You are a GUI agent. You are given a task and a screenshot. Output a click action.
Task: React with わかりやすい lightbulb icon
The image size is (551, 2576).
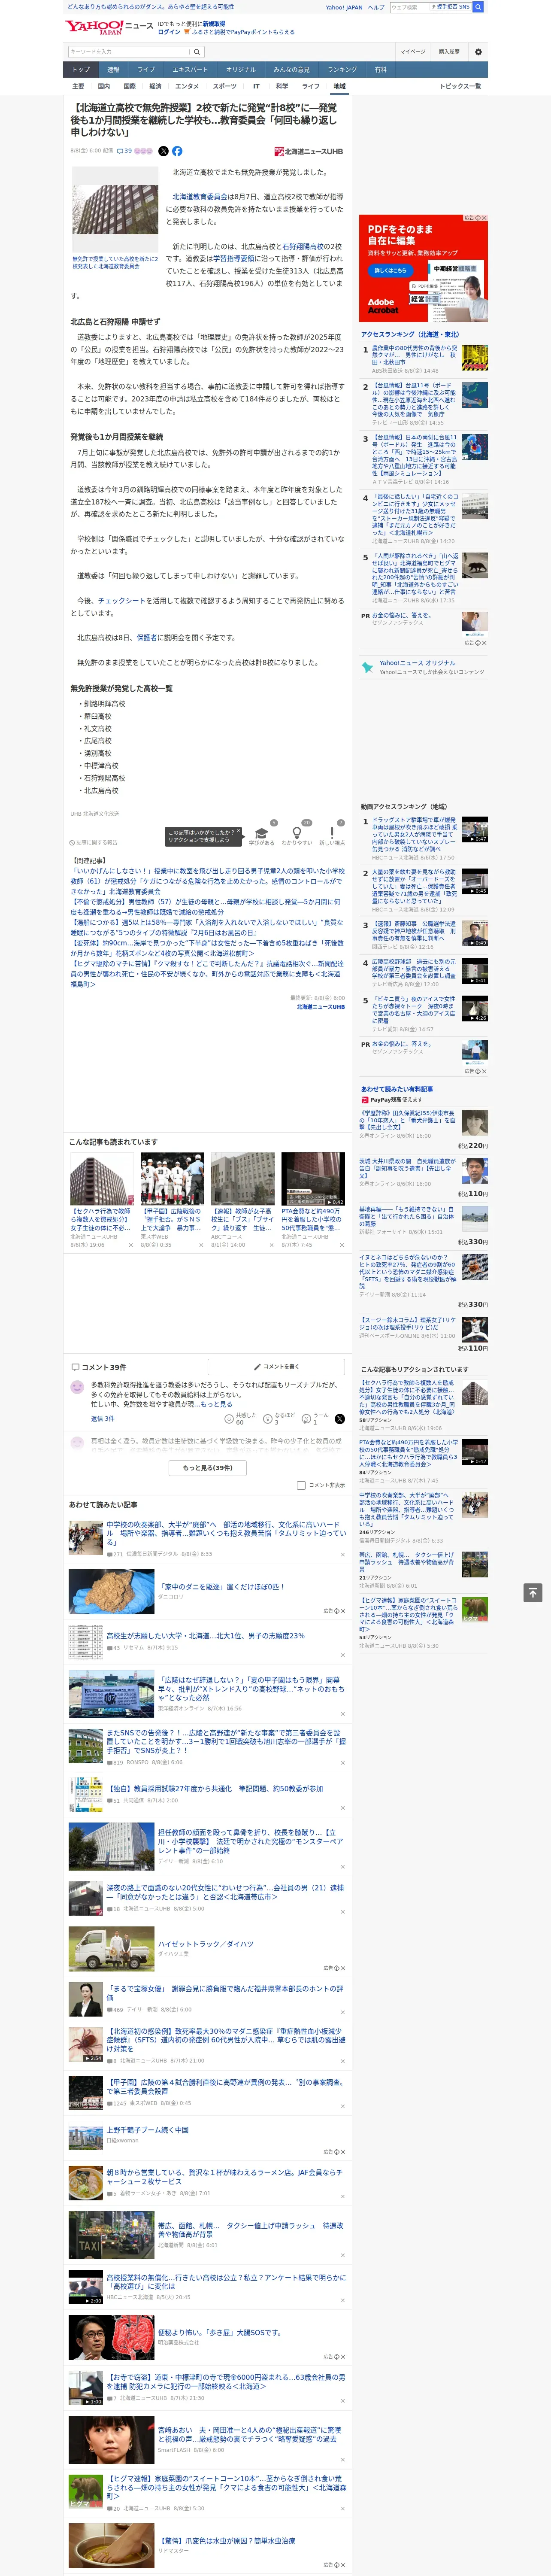click(x=296, y=832)
